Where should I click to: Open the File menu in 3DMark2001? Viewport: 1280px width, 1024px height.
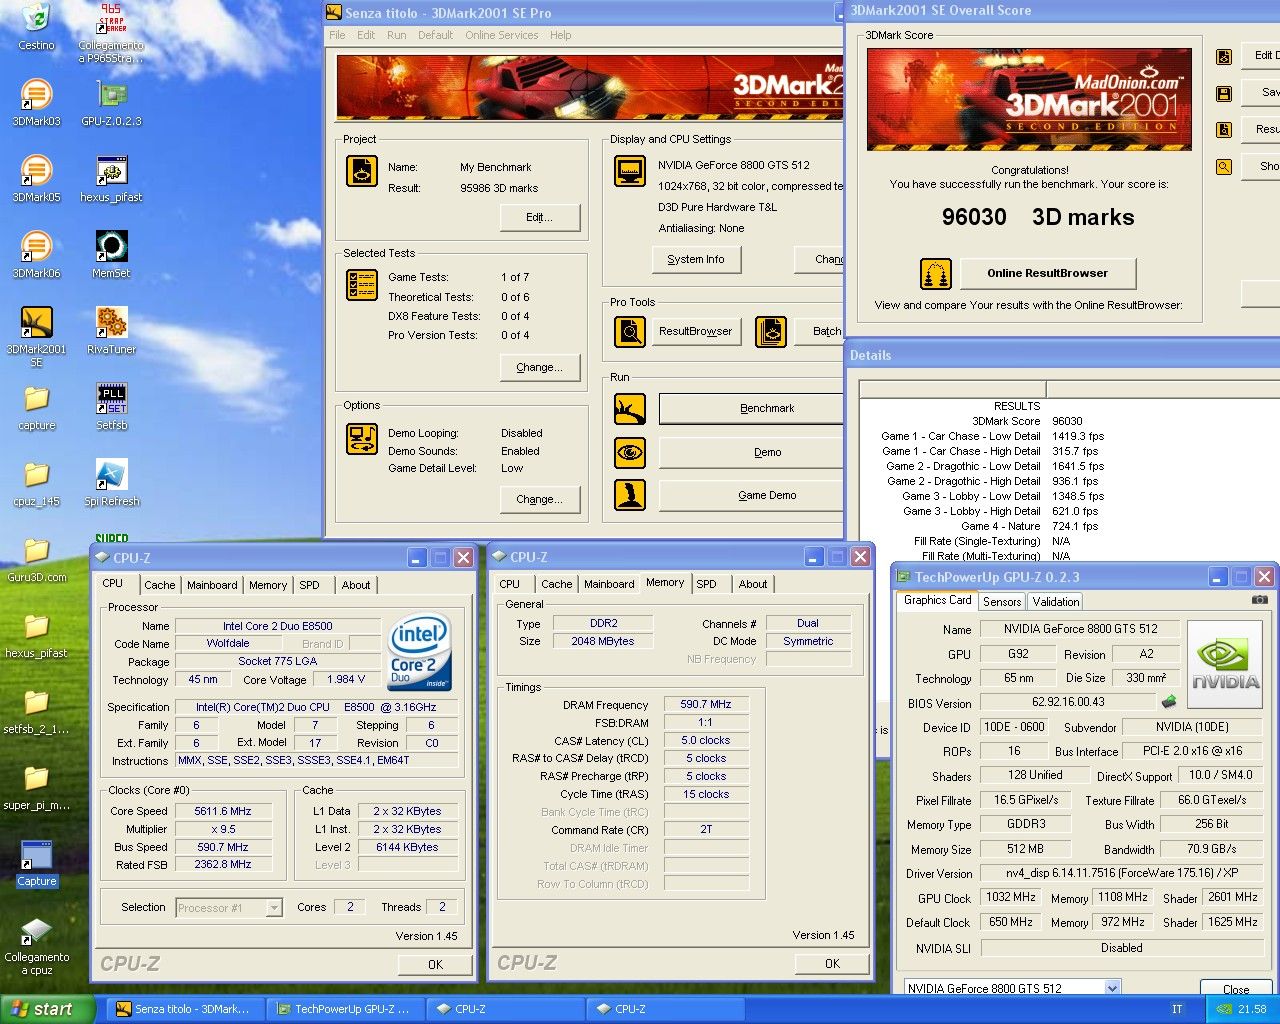(337, 35)
